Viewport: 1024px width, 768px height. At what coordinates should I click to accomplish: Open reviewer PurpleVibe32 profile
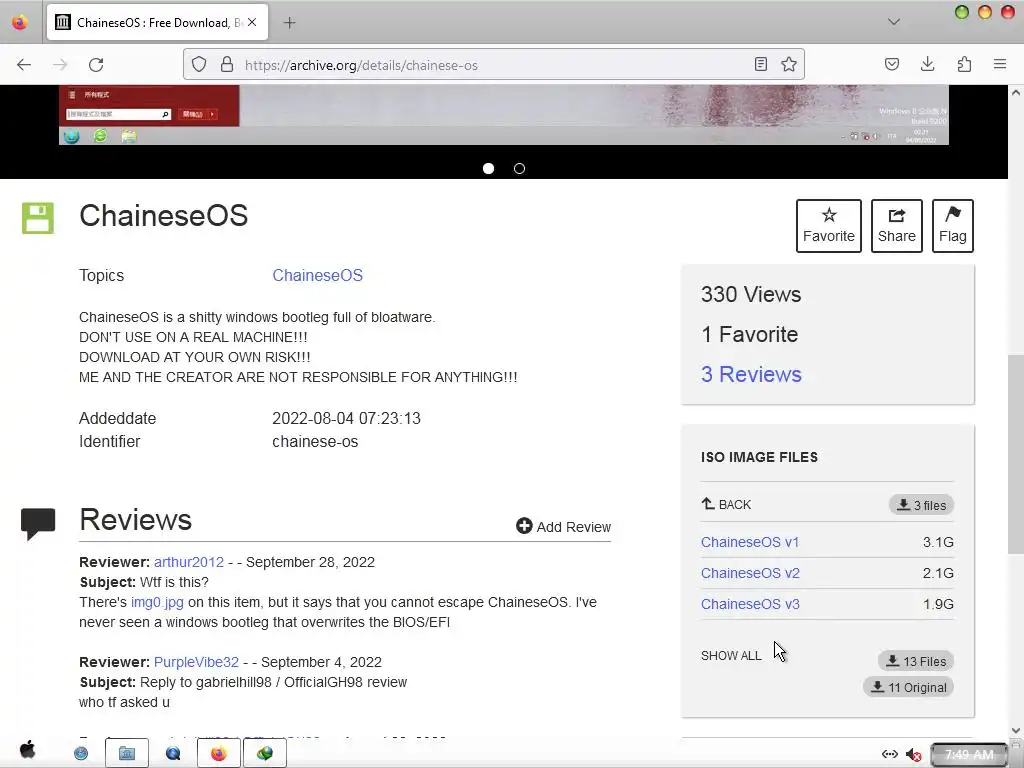197,662
